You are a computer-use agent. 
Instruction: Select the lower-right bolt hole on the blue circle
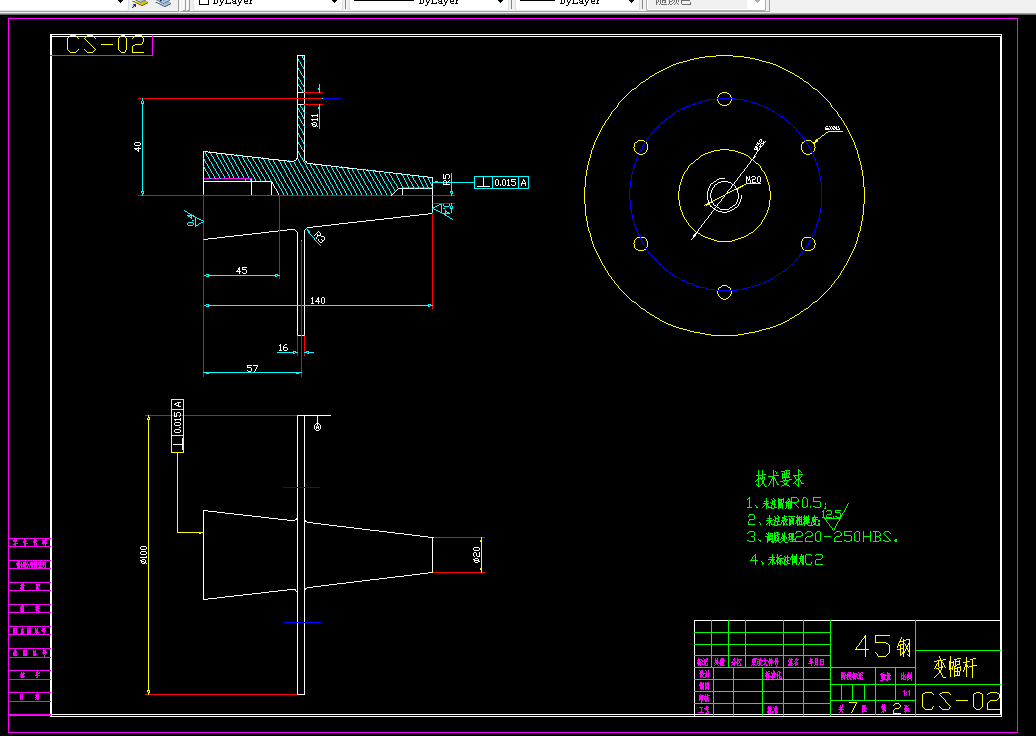click(808, 244)
